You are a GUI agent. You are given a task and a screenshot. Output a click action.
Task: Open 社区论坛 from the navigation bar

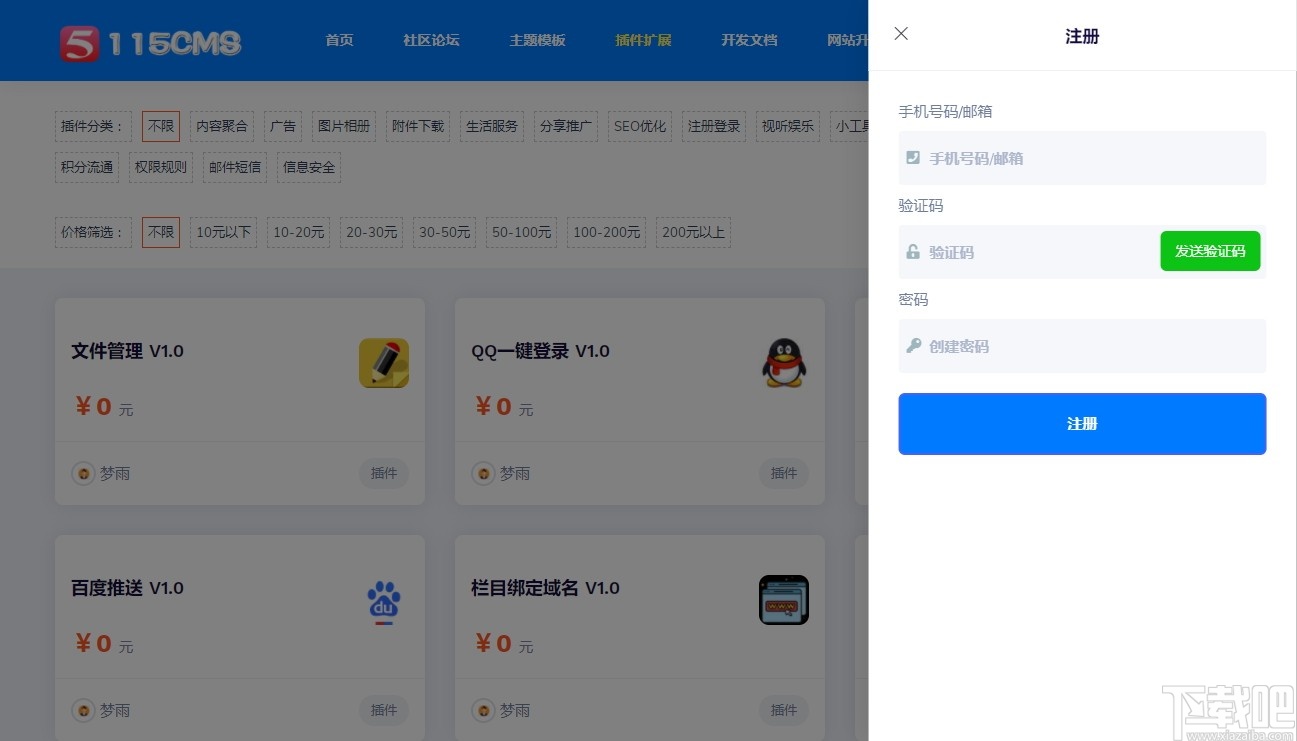click(x=431, y=40)
